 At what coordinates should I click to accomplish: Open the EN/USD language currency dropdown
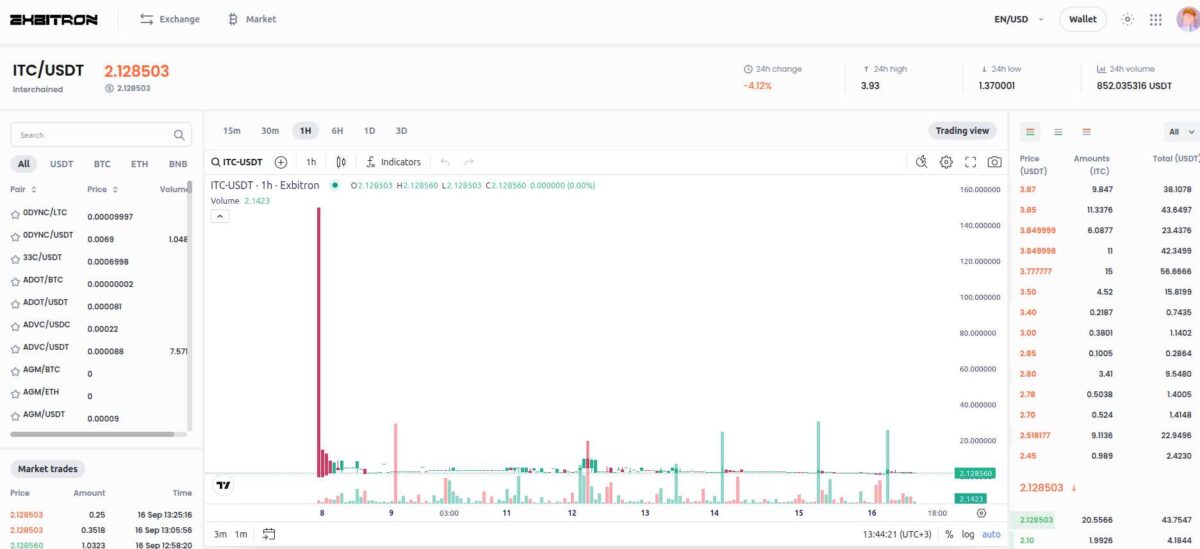(1018, 19)
